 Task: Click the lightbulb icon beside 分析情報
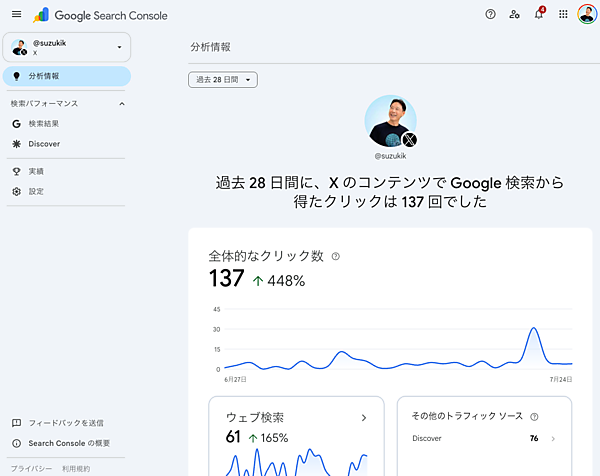click(x=16, y=76)
